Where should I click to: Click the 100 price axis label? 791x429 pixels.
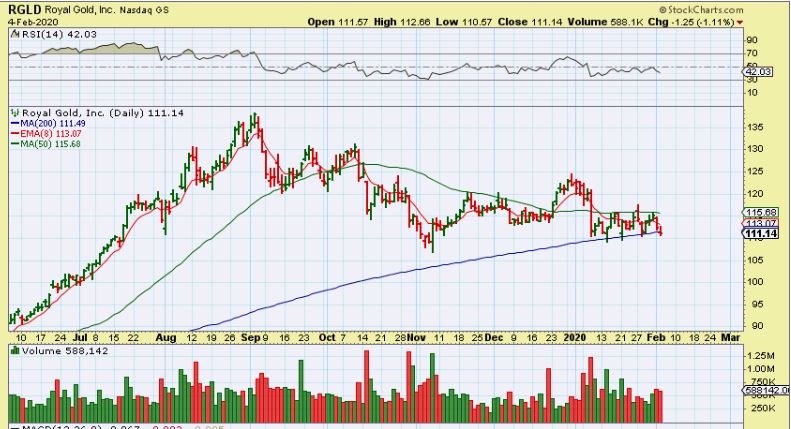click(754, 282)
